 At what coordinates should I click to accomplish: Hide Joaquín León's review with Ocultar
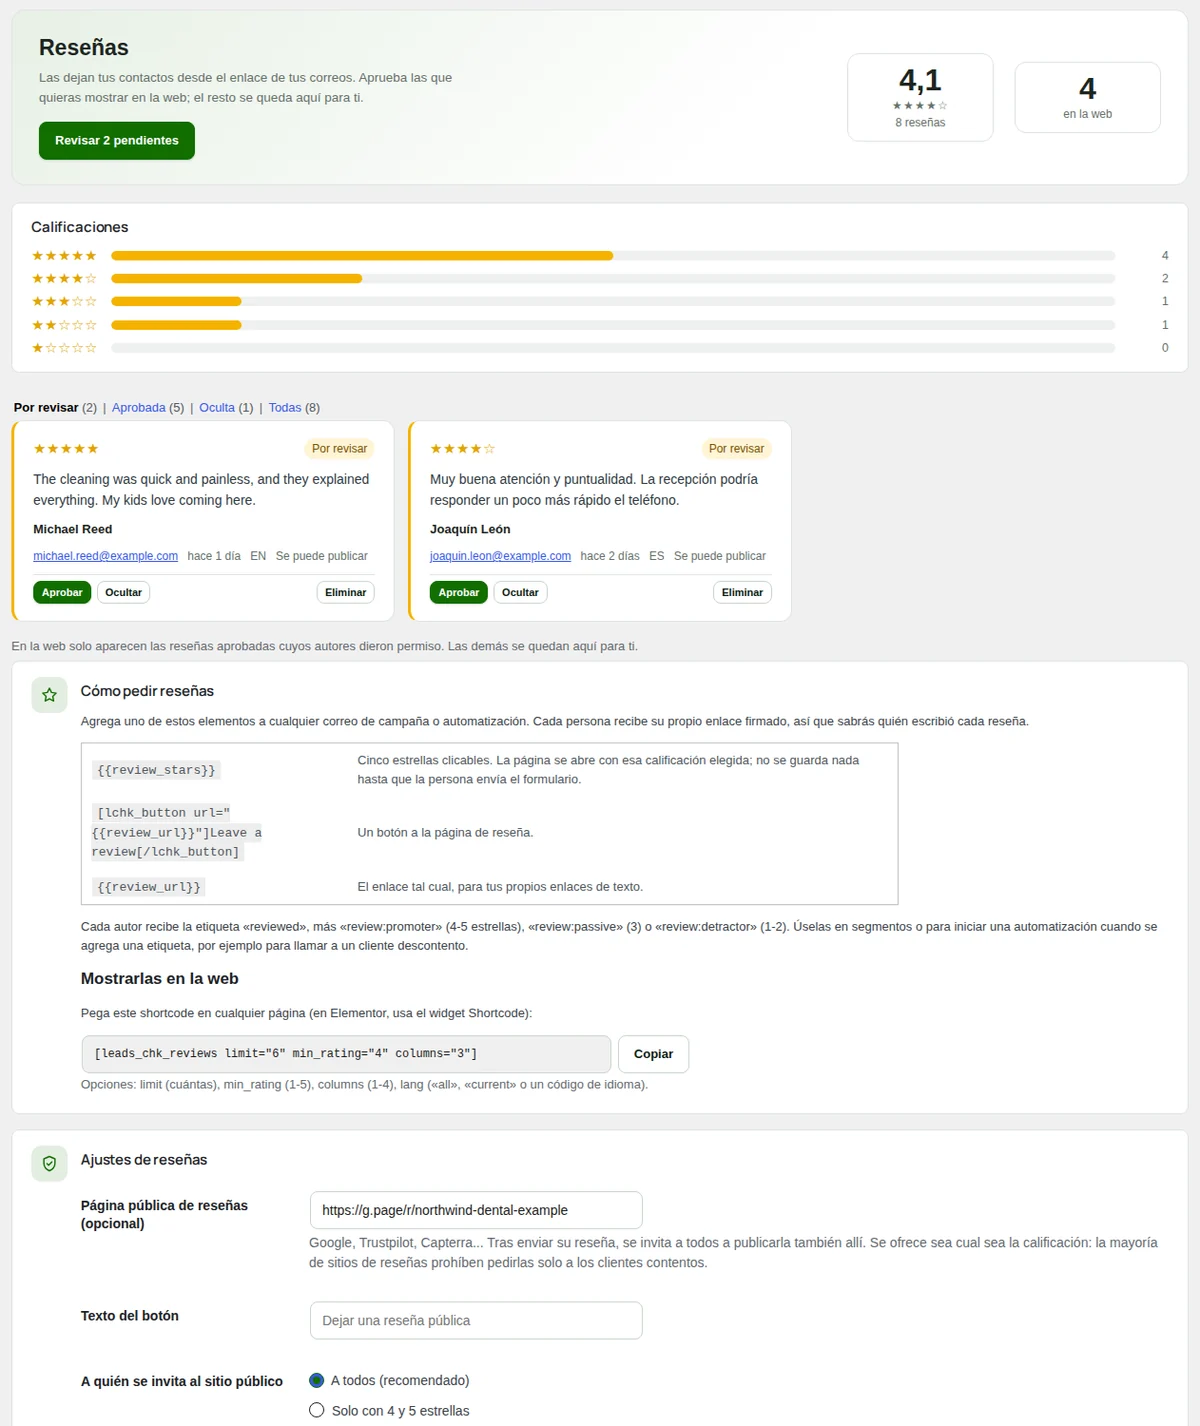pyautogui.click(x=520, y=593)
